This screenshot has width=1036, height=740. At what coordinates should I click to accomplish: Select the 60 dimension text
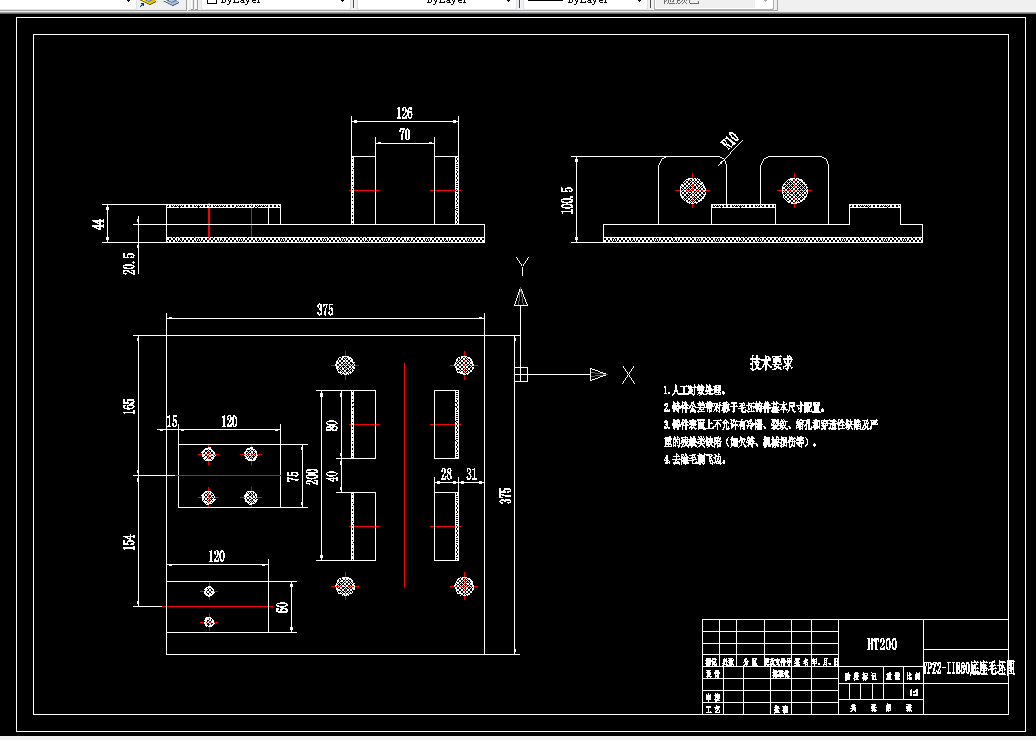click(x=283, y=607)
